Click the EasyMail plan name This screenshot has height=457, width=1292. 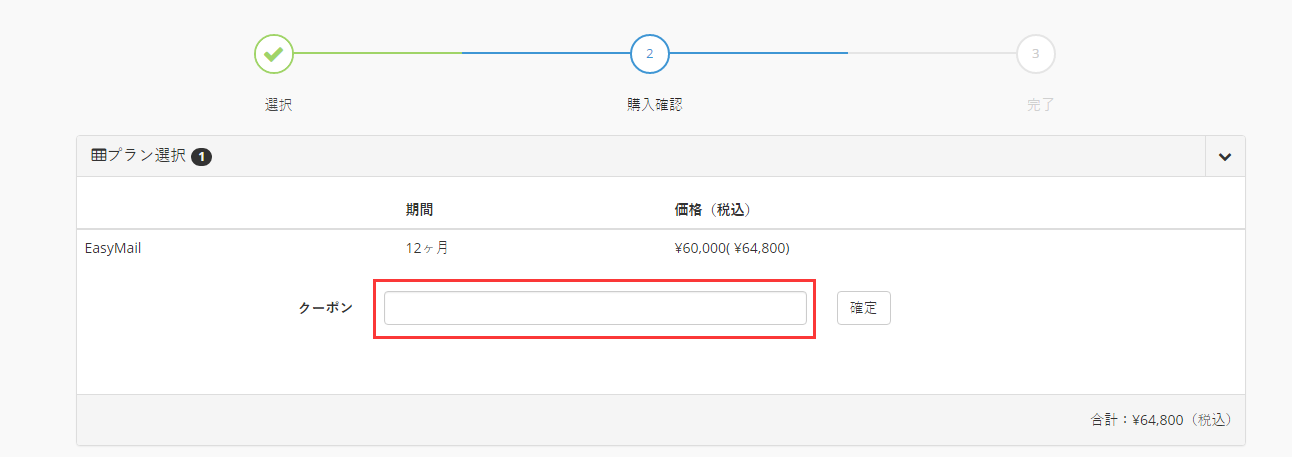pyautogui.click(x=113, y=248)
